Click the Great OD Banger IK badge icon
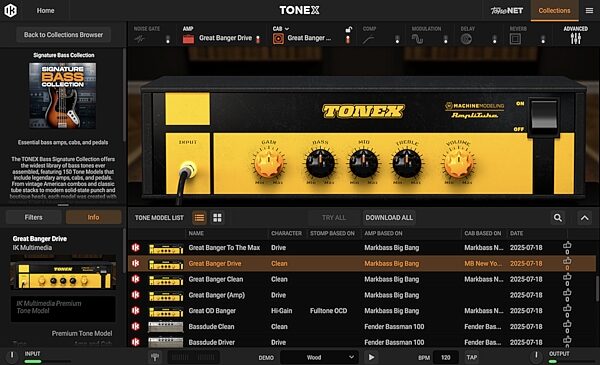The image size is (600, 365). click(x=135, y=311)
